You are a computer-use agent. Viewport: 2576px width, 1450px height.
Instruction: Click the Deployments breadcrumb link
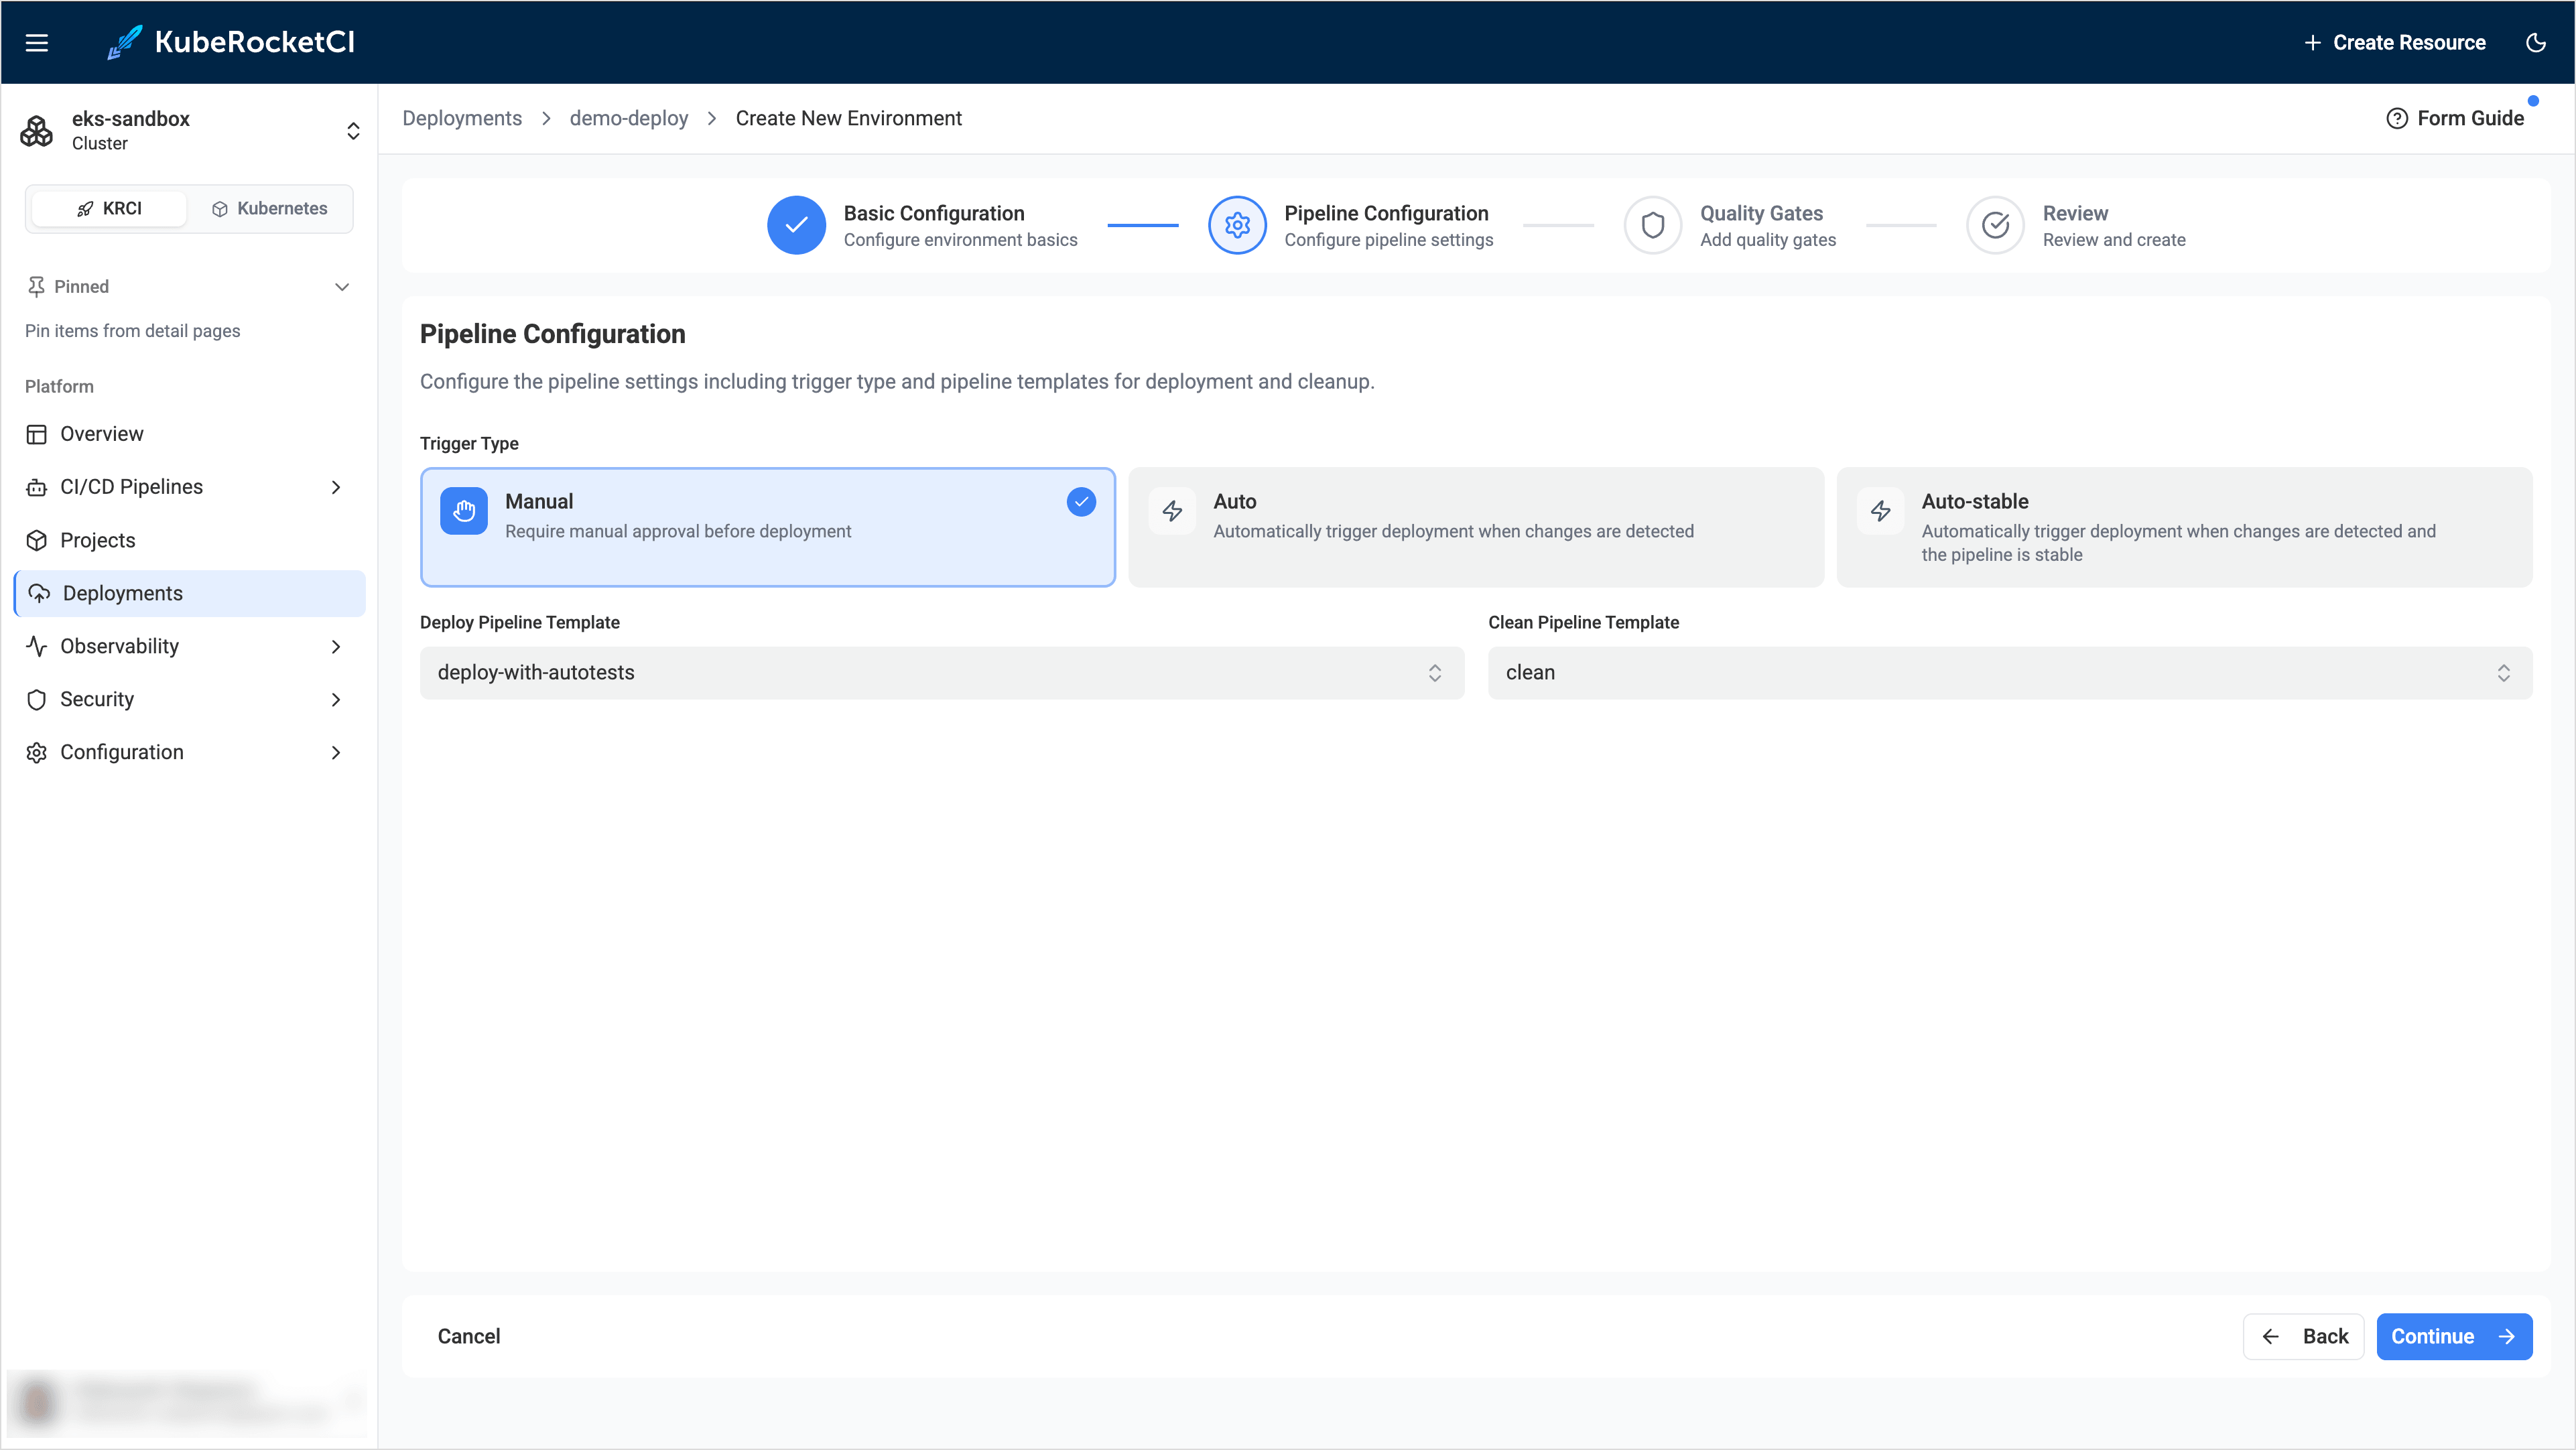tap(462, 118)
